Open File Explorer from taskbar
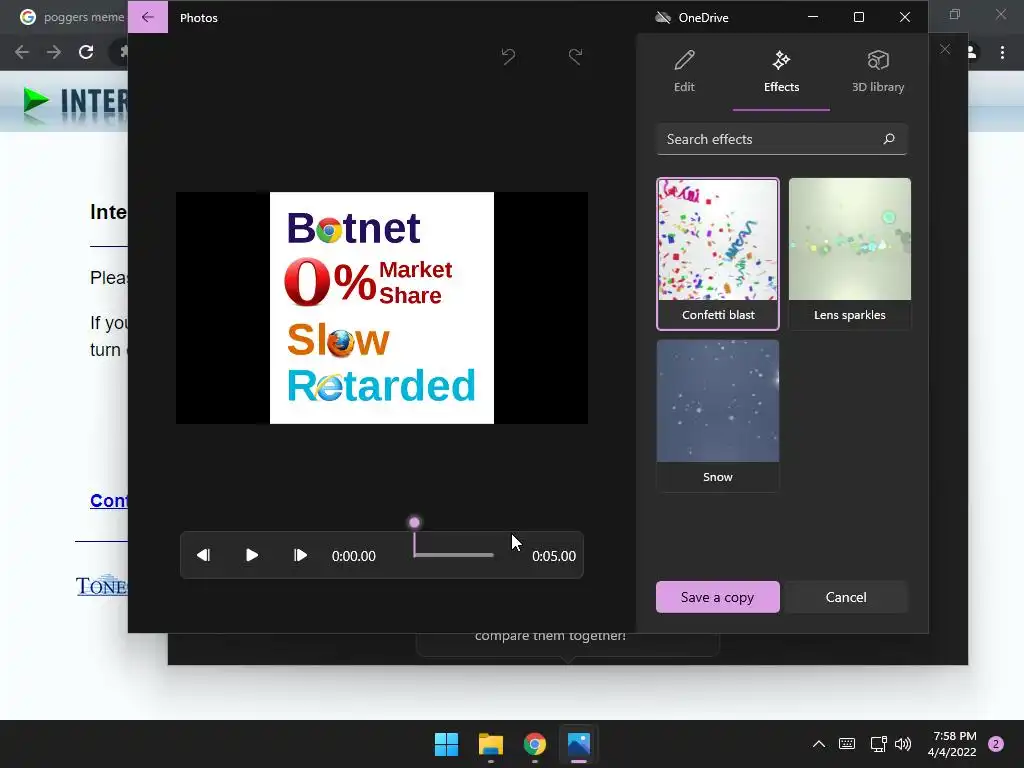Image resolution: width=1024 pixels, height=768 pixels. pos(490,744)
